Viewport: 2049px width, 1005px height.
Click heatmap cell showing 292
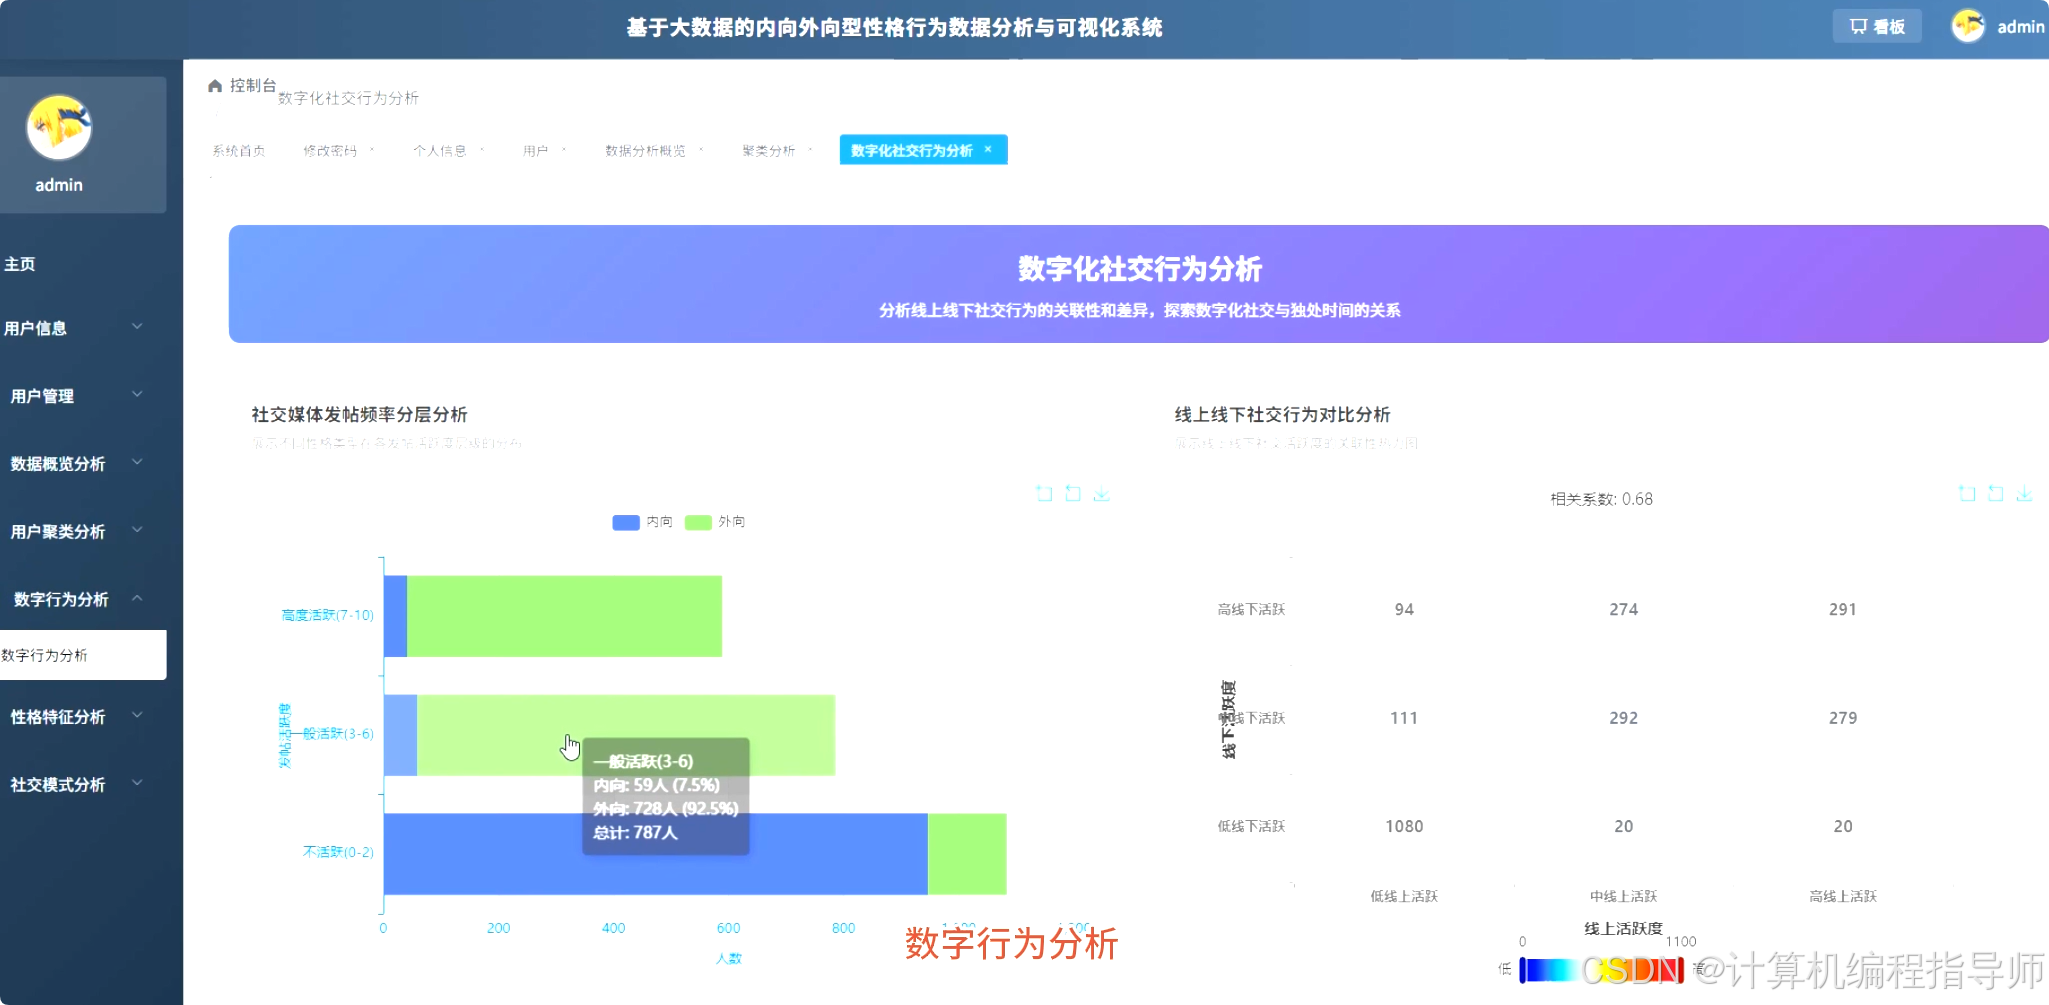coord(1623,718)
